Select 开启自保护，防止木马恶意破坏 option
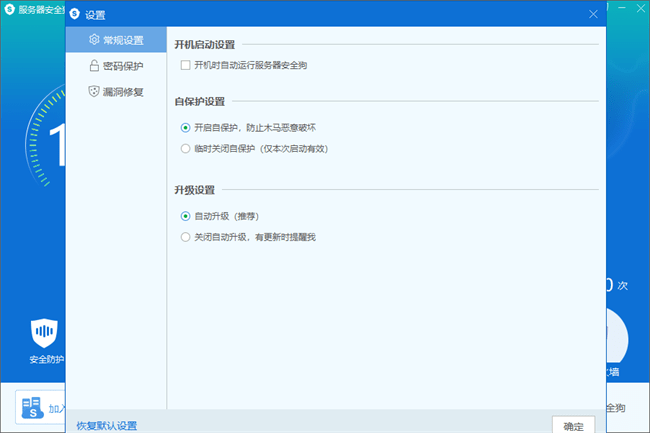This screenshot has width=650, height=433. pos(185,127)
